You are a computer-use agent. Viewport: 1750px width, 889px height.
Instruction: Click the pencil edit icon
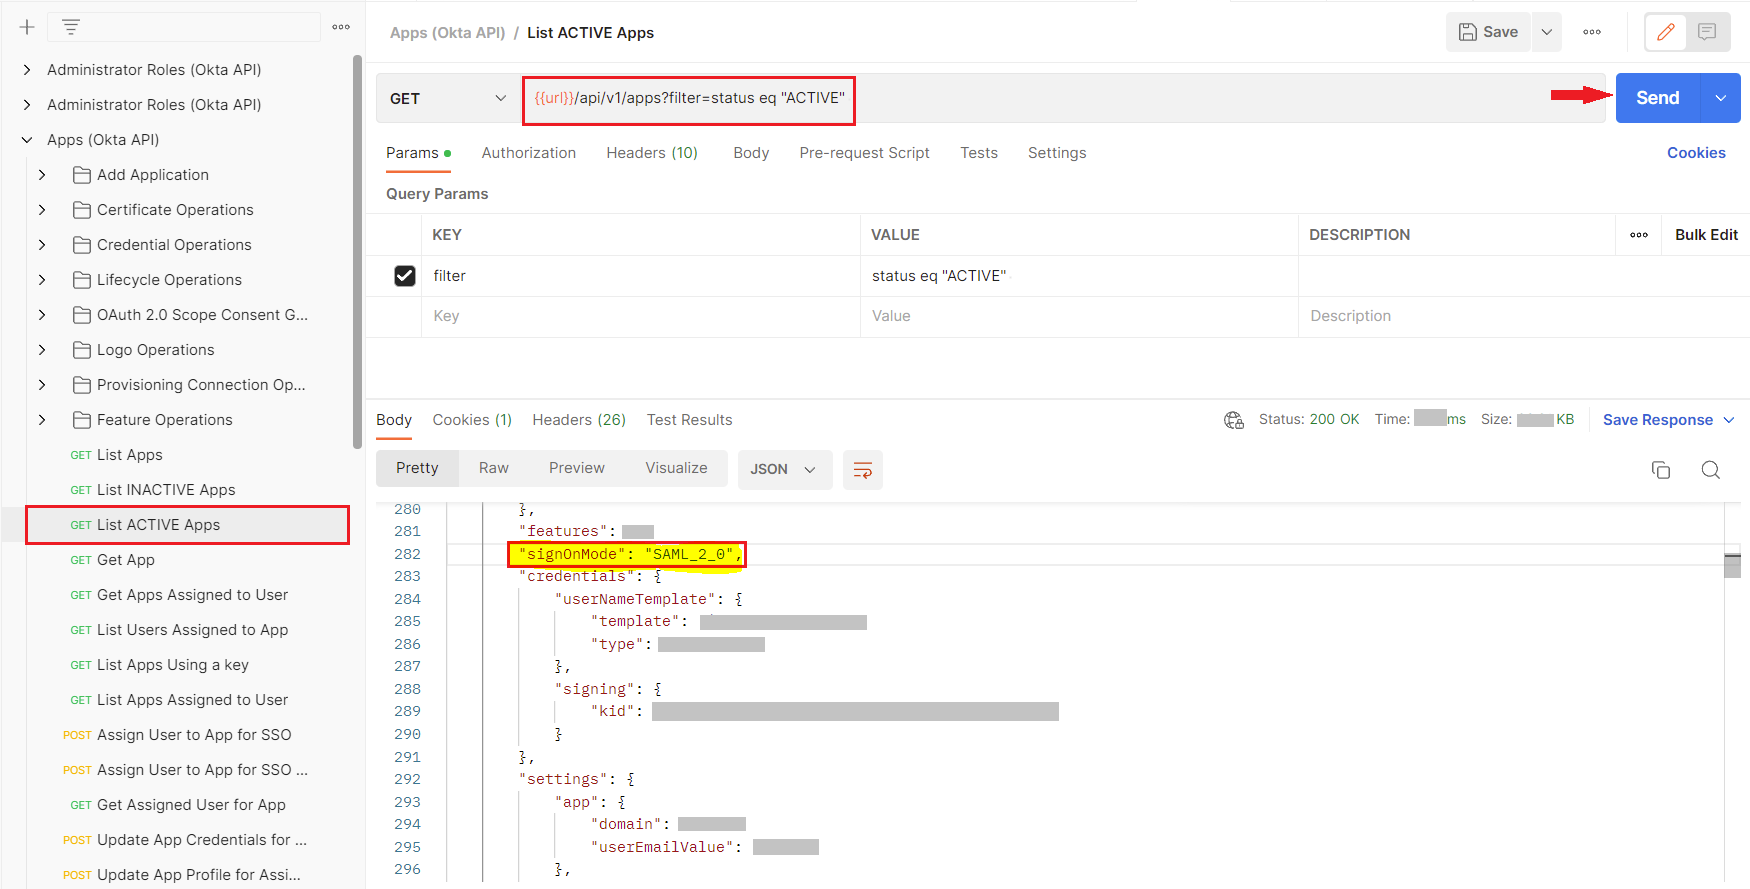[1666, 32]
